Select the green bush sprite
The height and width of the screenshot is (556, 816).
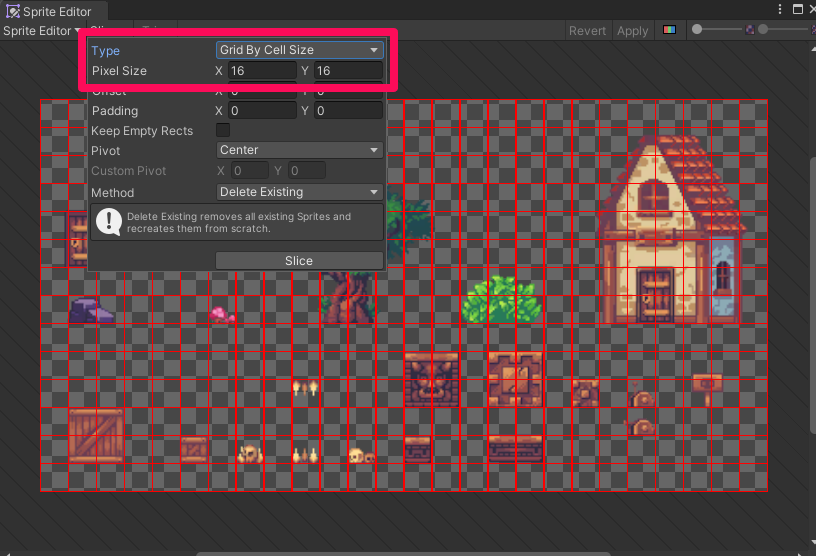tap(501, 300)
